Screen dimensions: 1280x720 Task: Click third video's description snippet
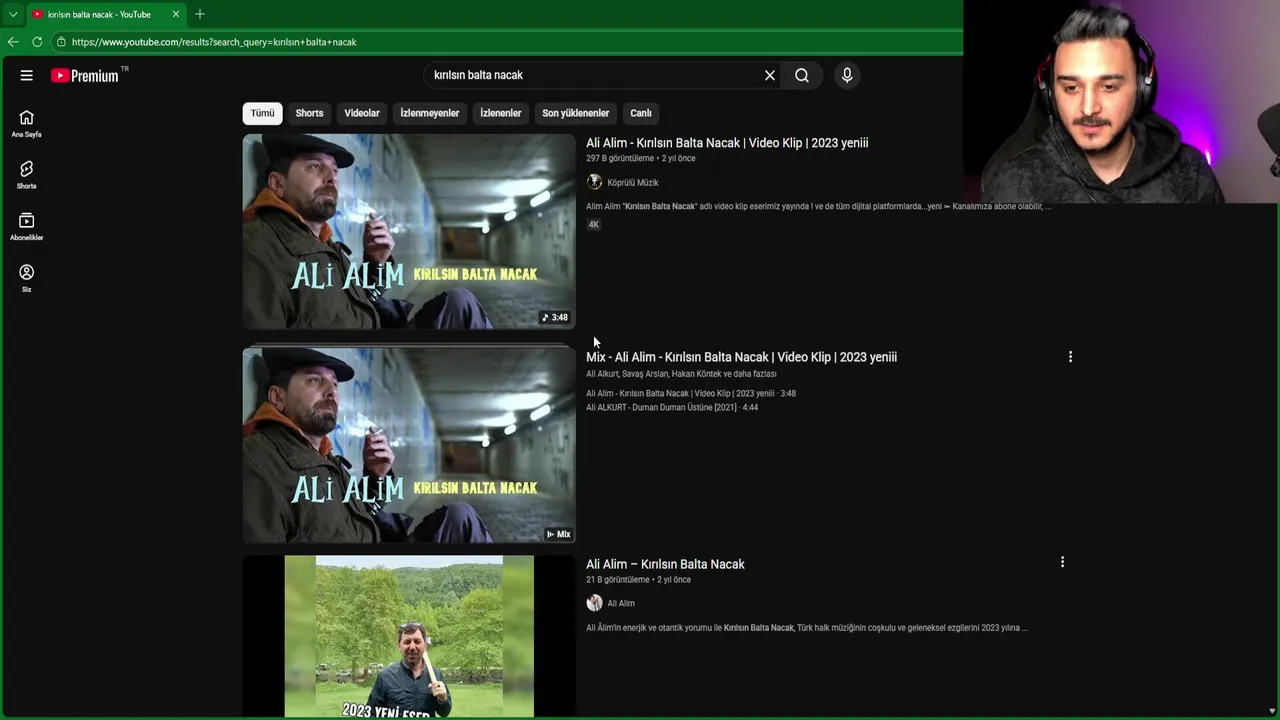pyautogui.click(x=807, y=628)
